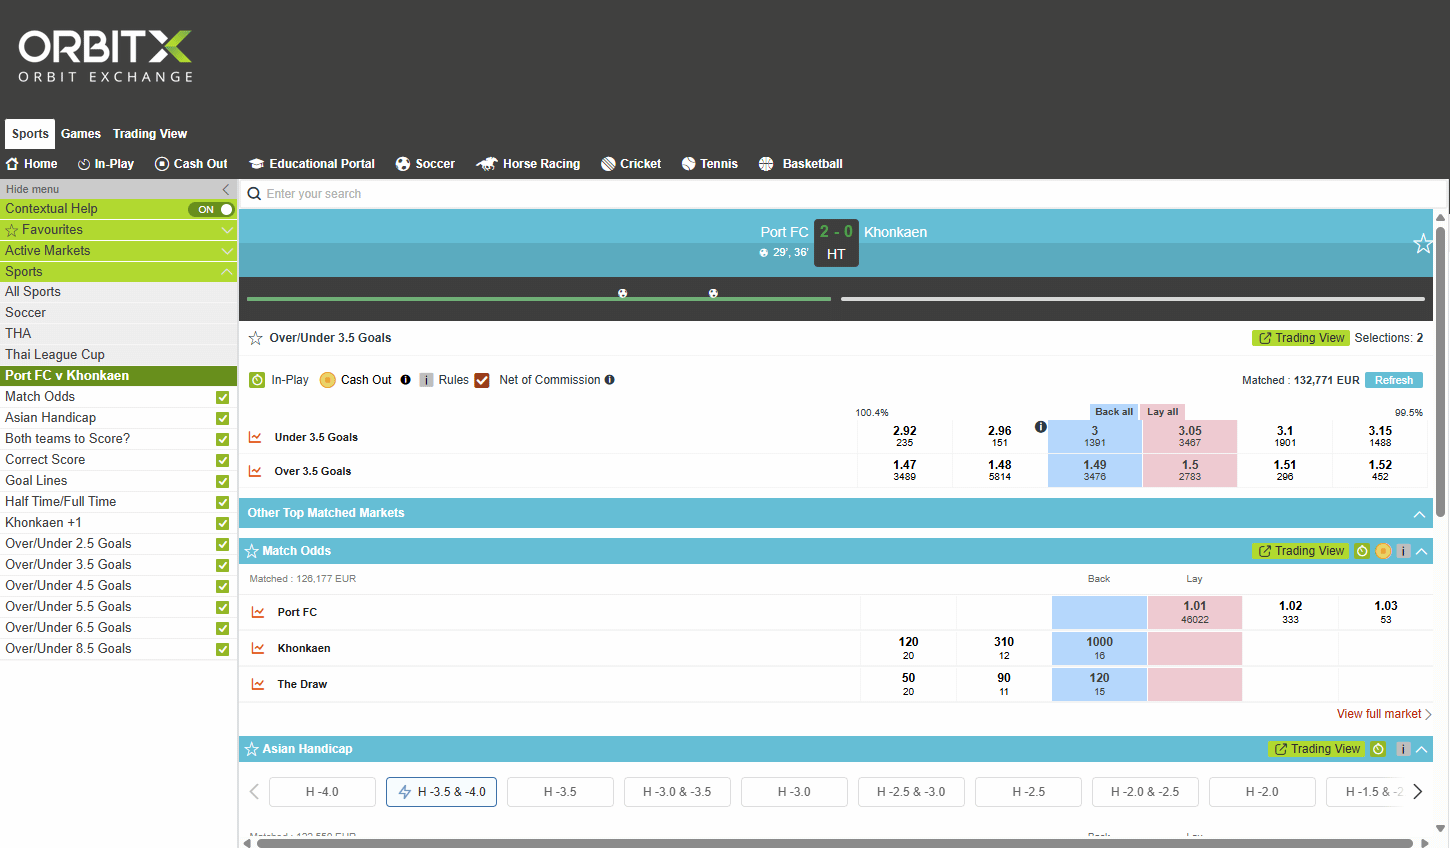This screenshot has width=1450, height=848.
Task: Click the Lay all button
Action: (1163, 412)
